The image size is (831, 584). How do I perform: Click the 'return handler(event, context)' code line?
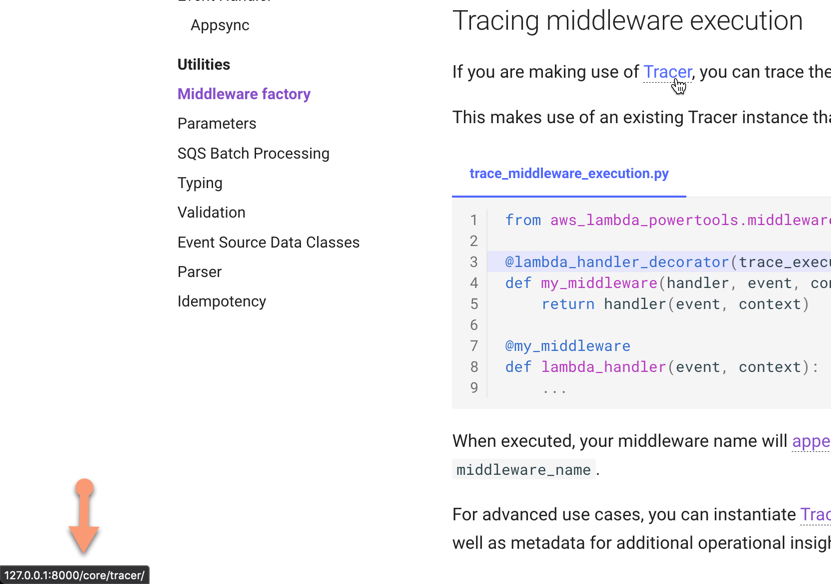675,304
